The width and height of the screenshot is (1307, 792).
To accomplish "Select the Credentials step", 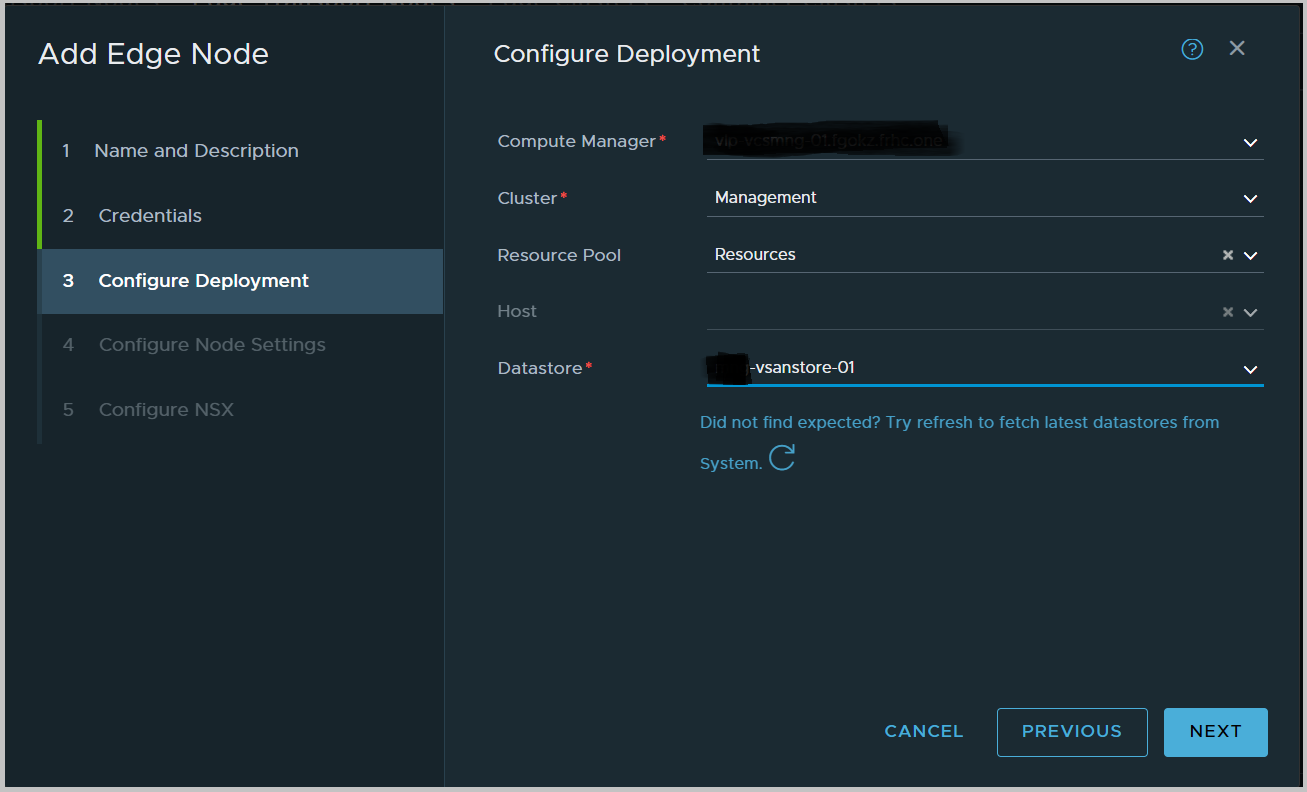I will pyautogui.click(x=148, y=215).
